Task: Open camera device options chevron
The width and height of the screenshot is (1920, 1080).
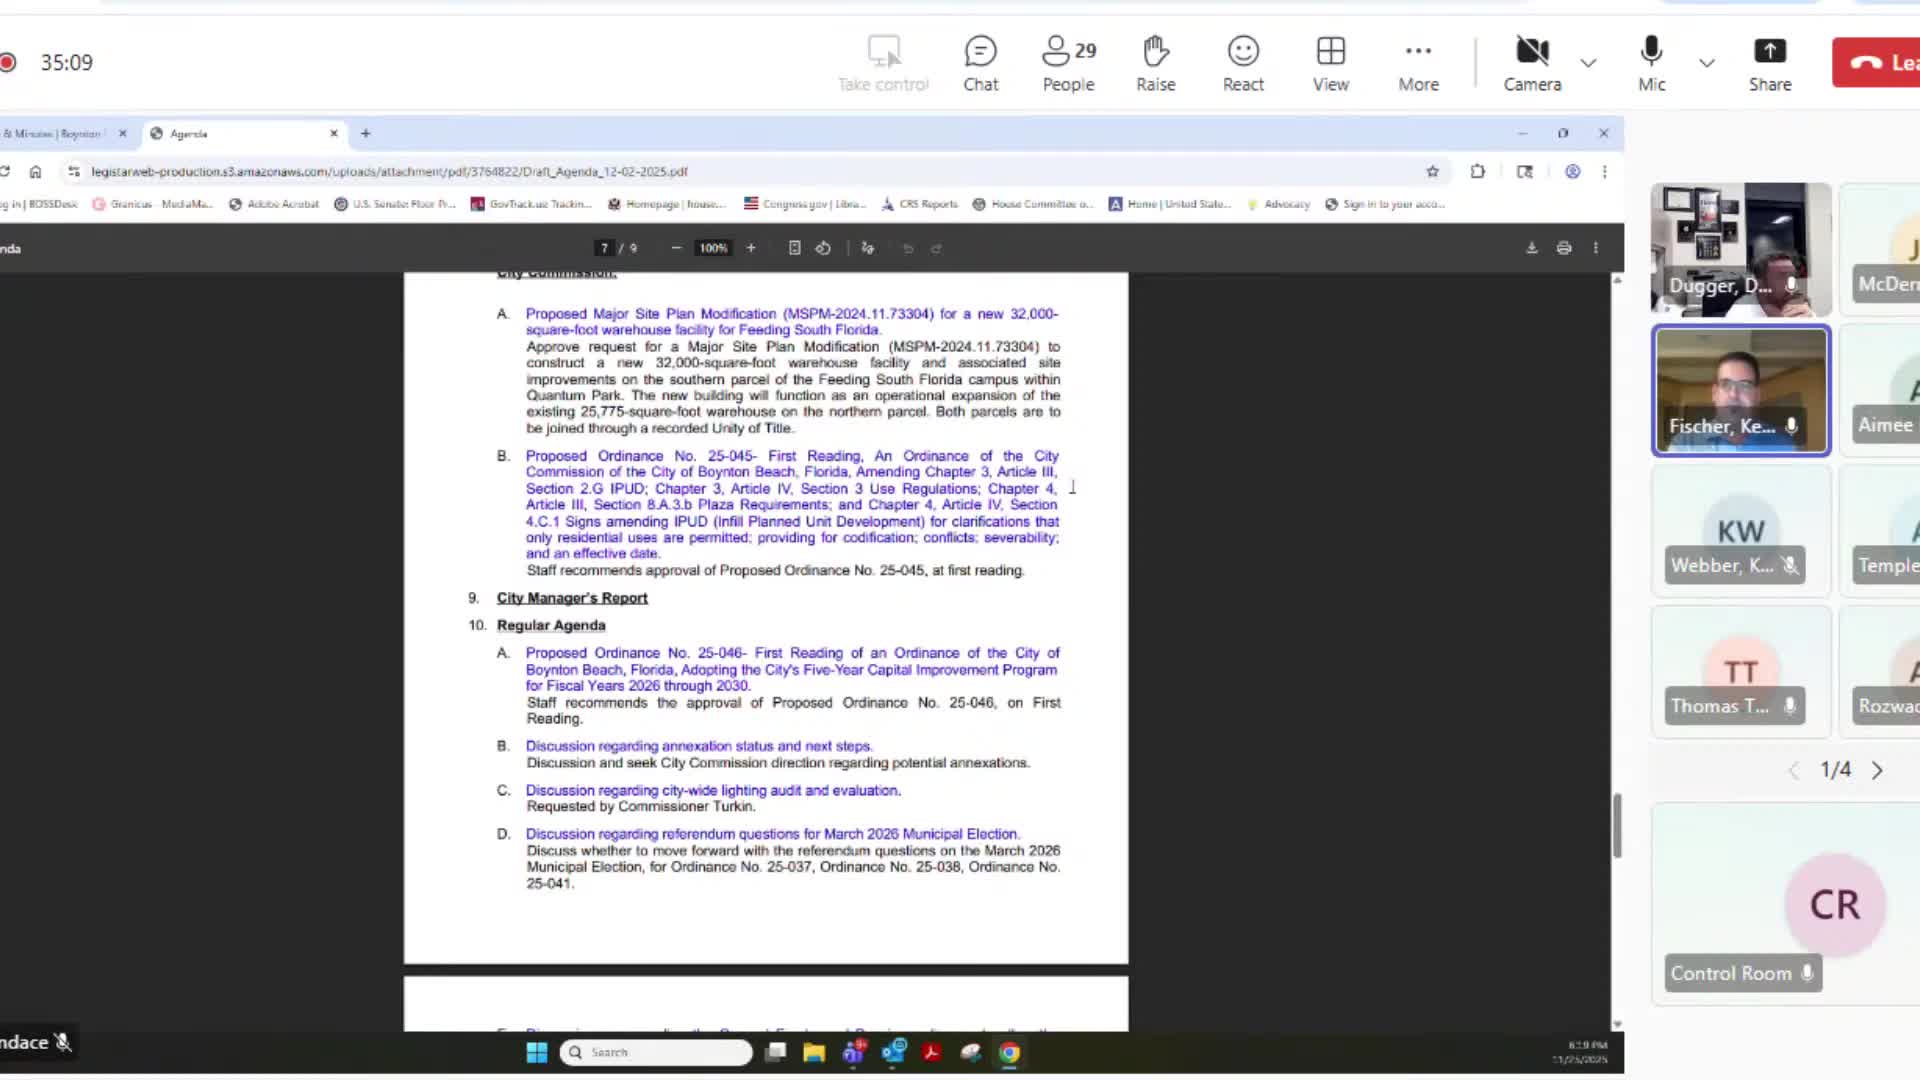Action: (1589, 62)
